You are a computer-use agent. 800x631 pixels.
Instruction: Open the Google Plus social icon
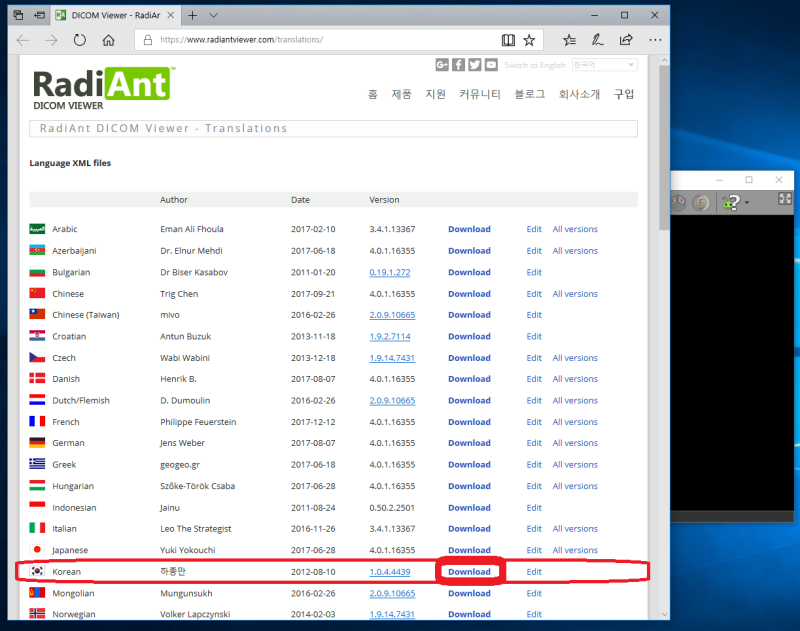[442, 65]
